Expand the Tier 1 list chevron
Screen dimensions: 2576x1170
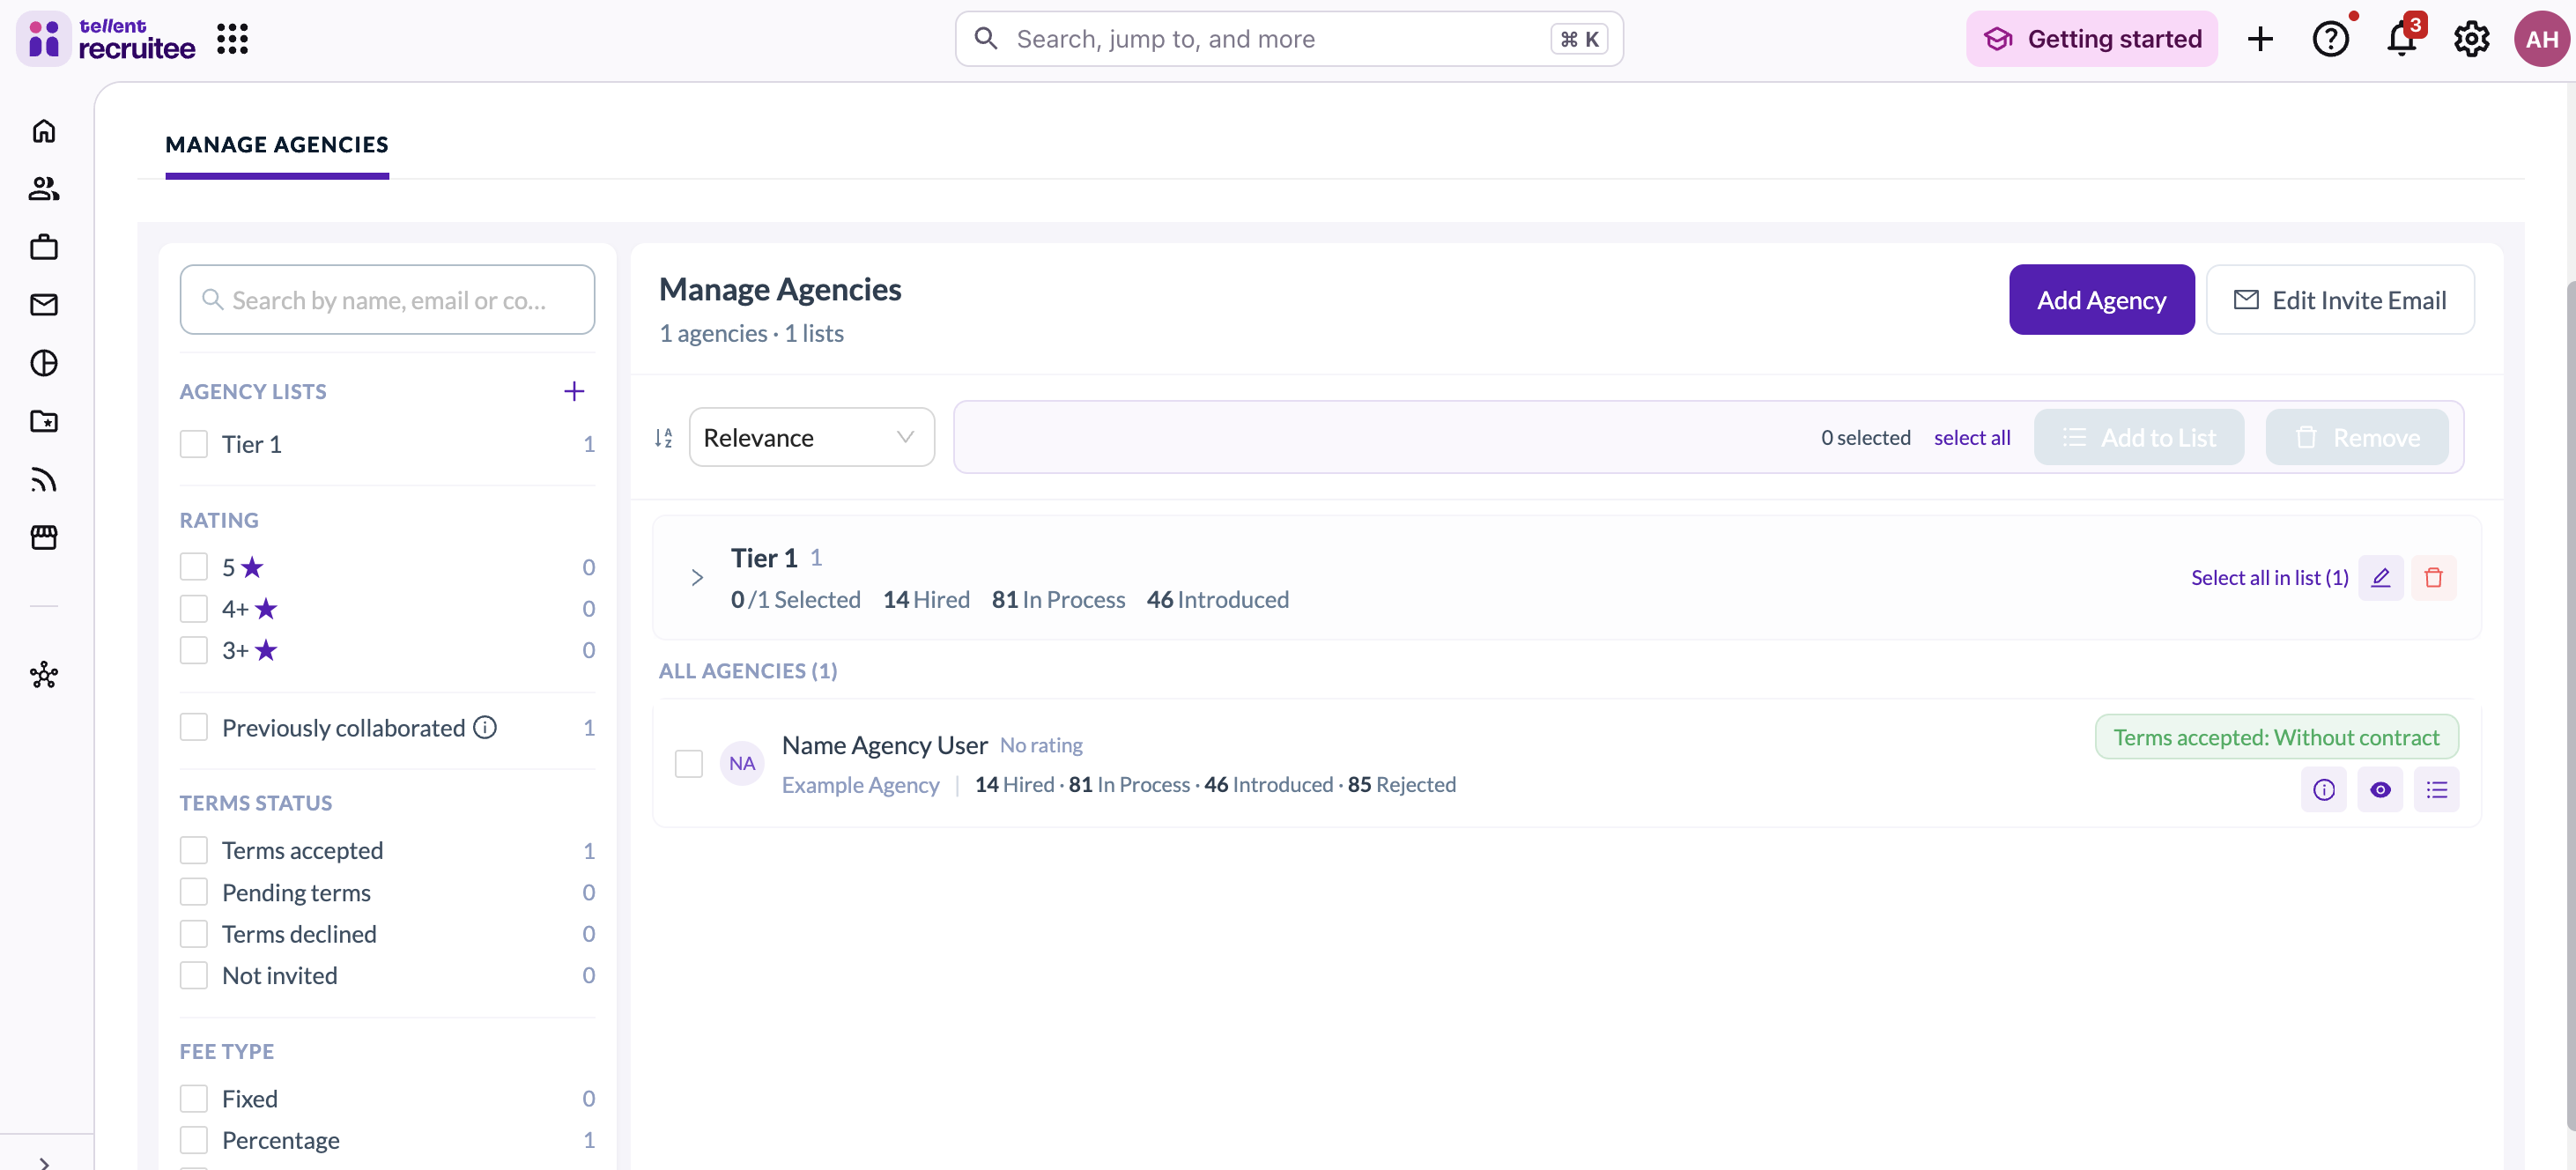697,577
